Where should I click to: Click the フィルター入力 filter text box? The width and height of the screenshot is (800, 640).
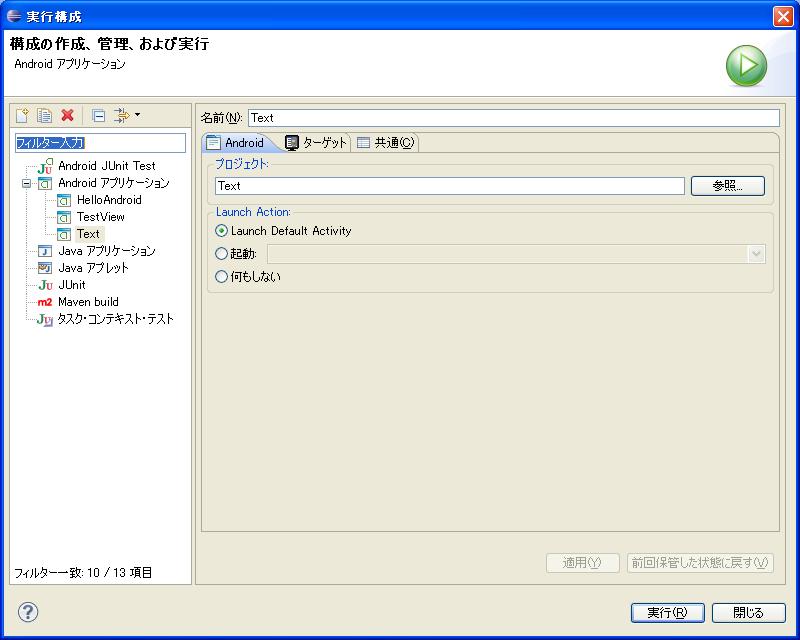tap(100, 143)
